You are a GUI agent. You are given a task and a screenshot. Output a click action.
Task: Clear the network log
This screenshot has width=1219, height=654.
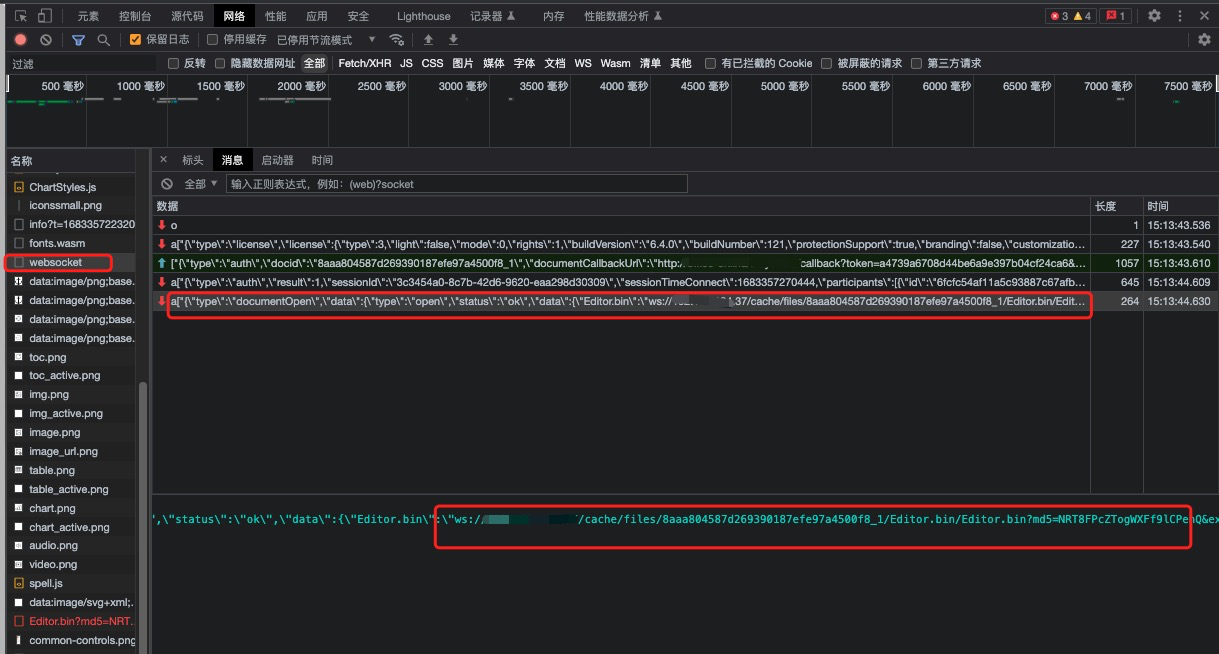pyautogui.click(x=45, y=38)
